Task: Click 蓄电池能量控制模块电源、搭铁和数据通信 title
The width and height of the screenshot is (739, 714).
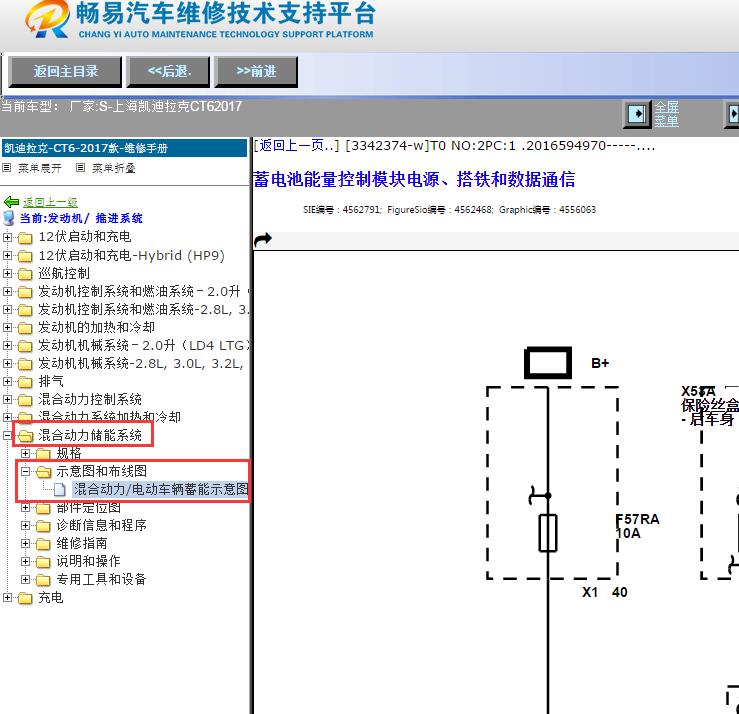Action: click(x=414, y=179)
